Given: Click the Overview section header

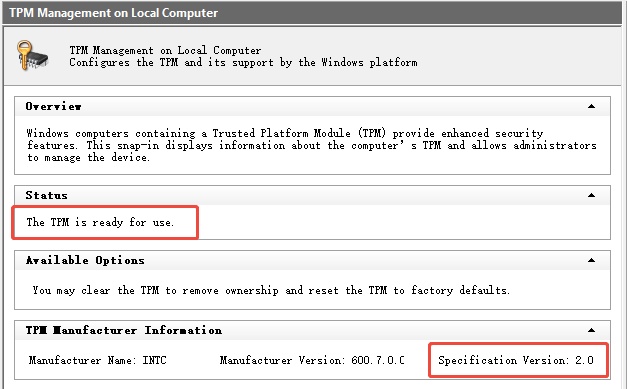Looking at the screenshot, I should click(x=312, y=106).
